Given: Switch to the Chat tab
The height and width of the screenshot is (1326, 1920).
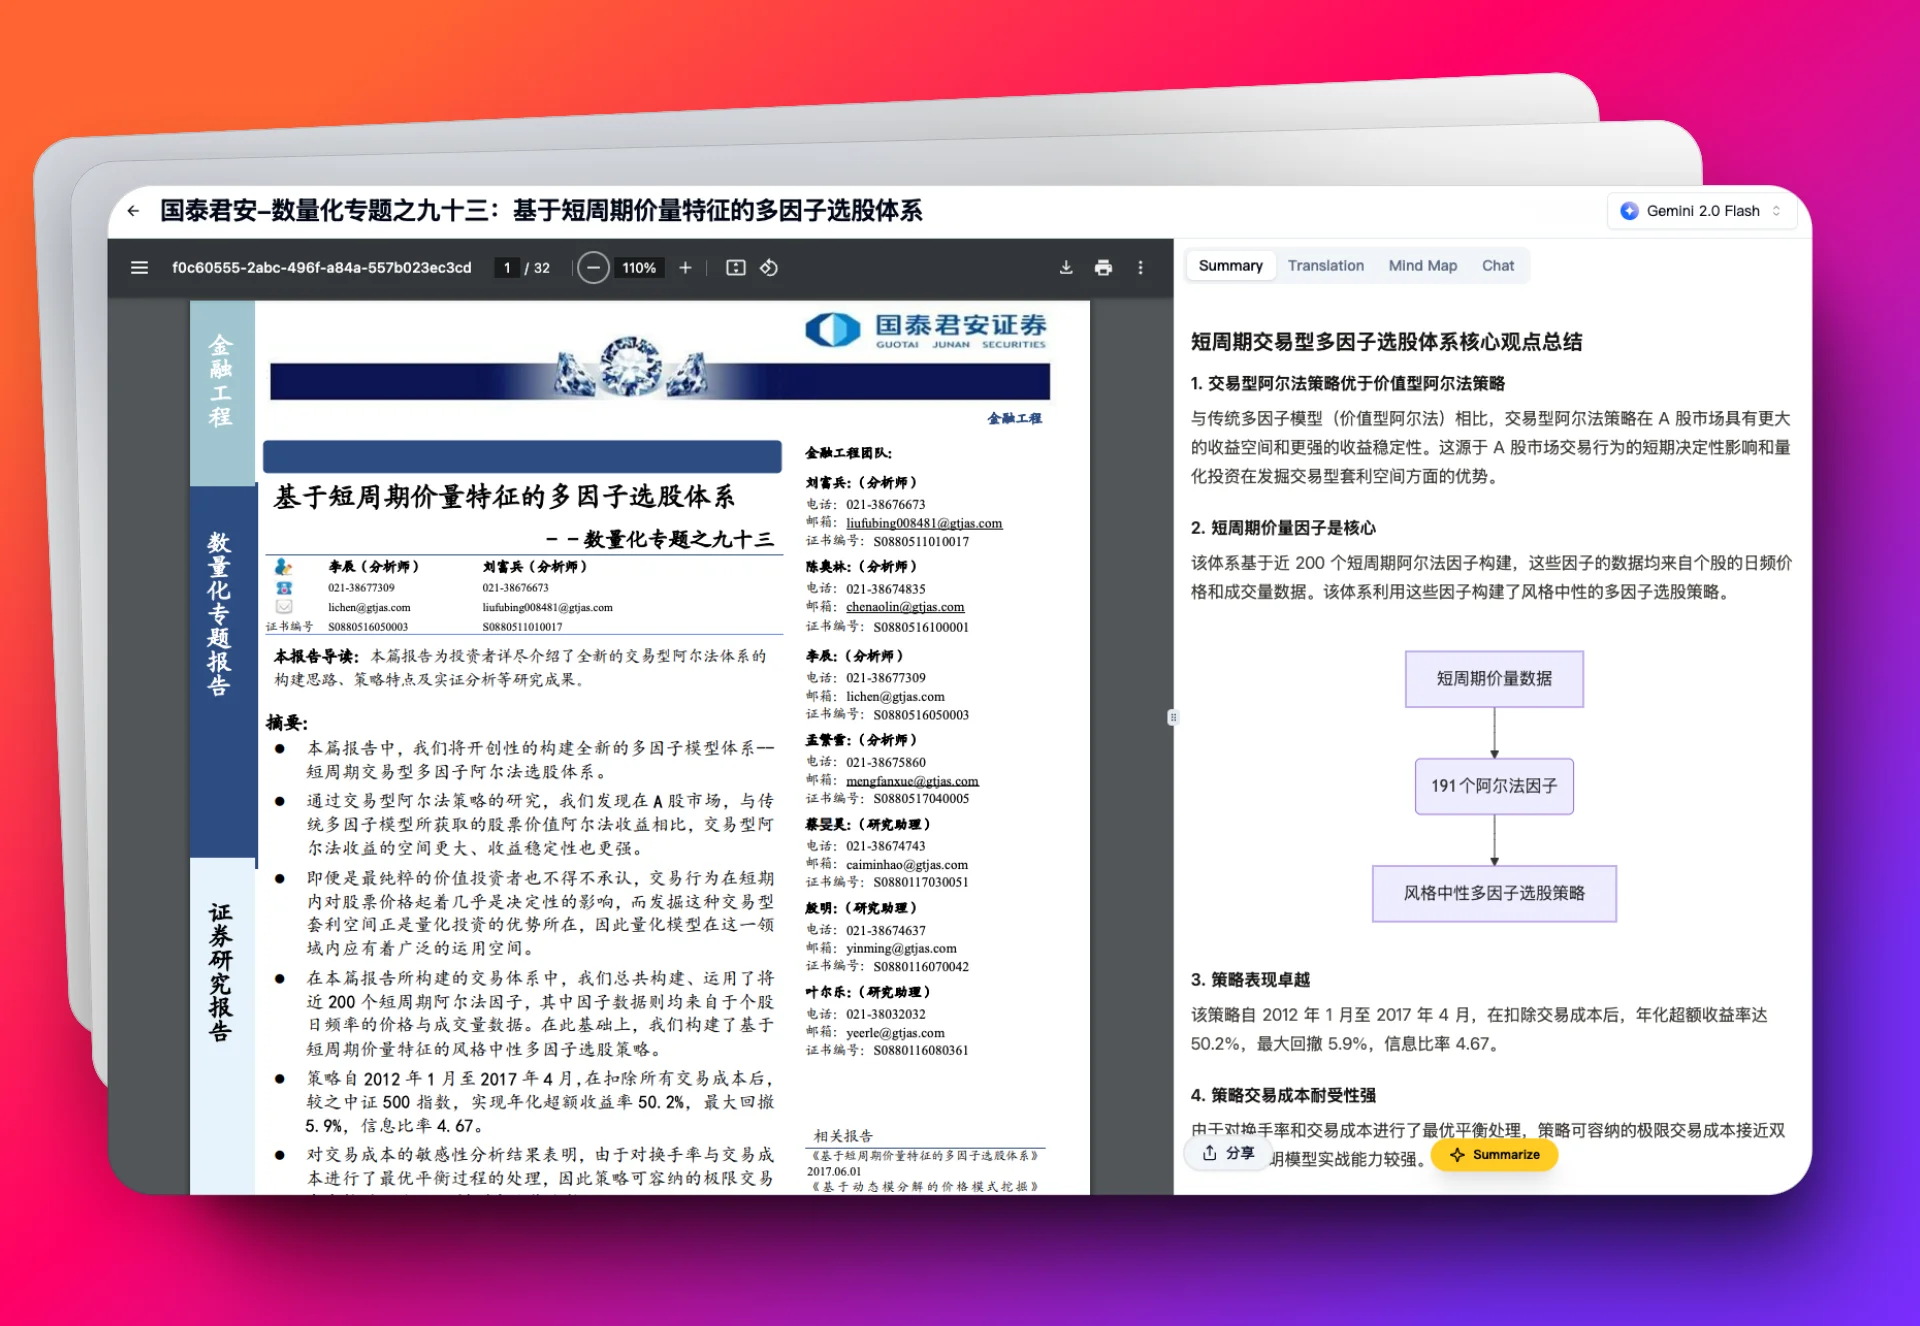Looking at the screenshot, I should click(1497, 266).
